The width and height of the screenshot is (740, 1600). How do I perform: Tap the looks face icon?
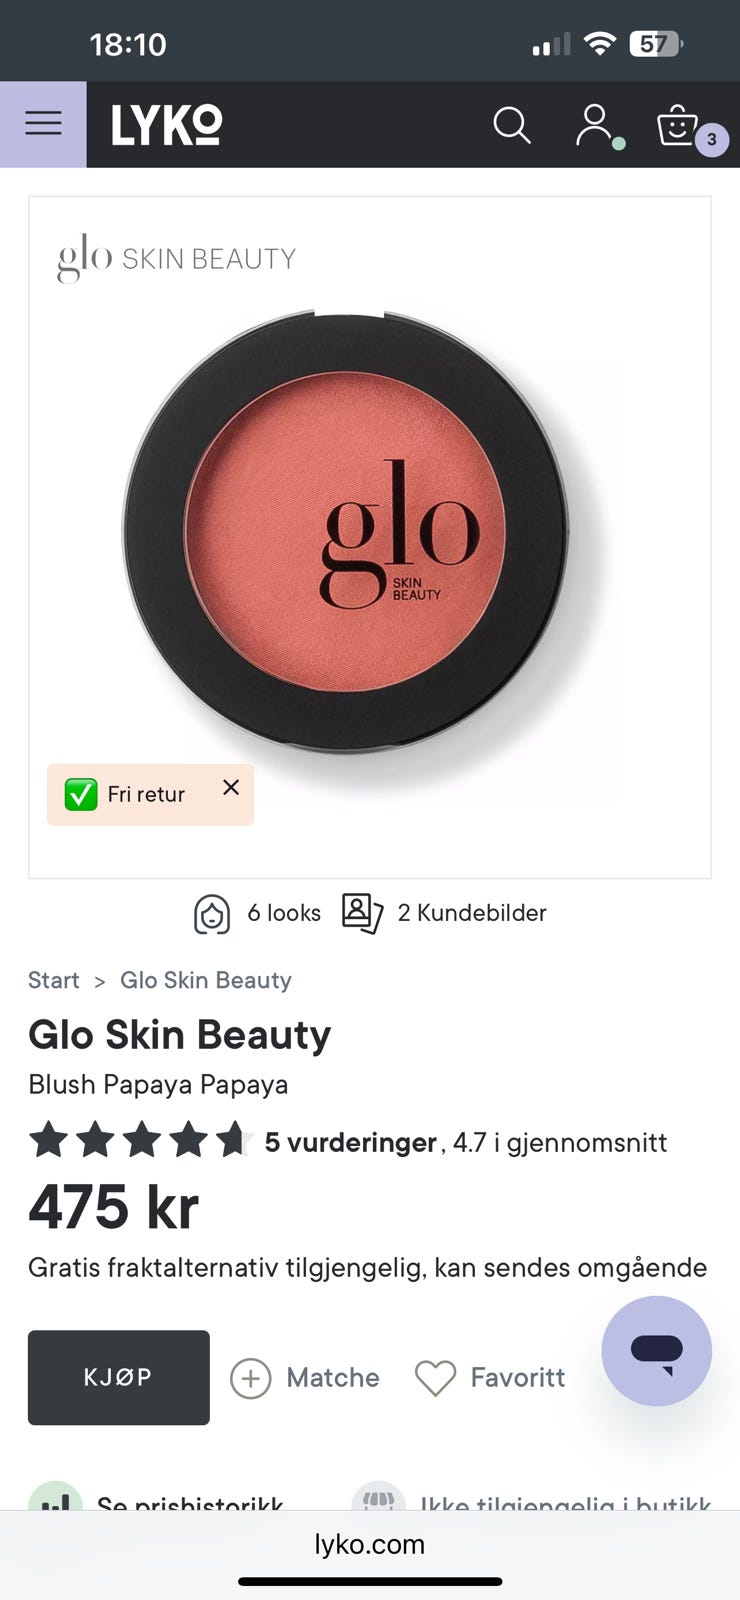[212, 913]
